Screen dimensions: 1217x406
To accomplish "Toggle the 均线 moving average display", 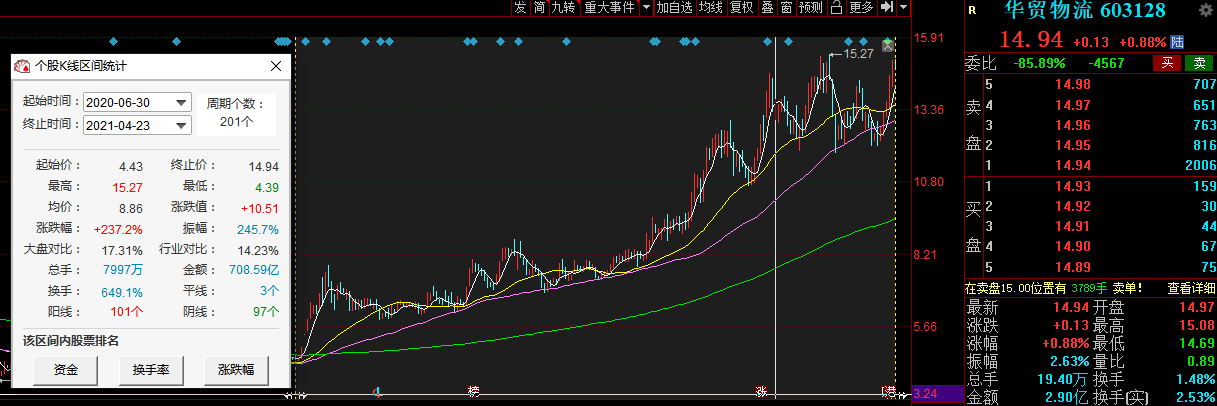I will [x=710, y=8].
